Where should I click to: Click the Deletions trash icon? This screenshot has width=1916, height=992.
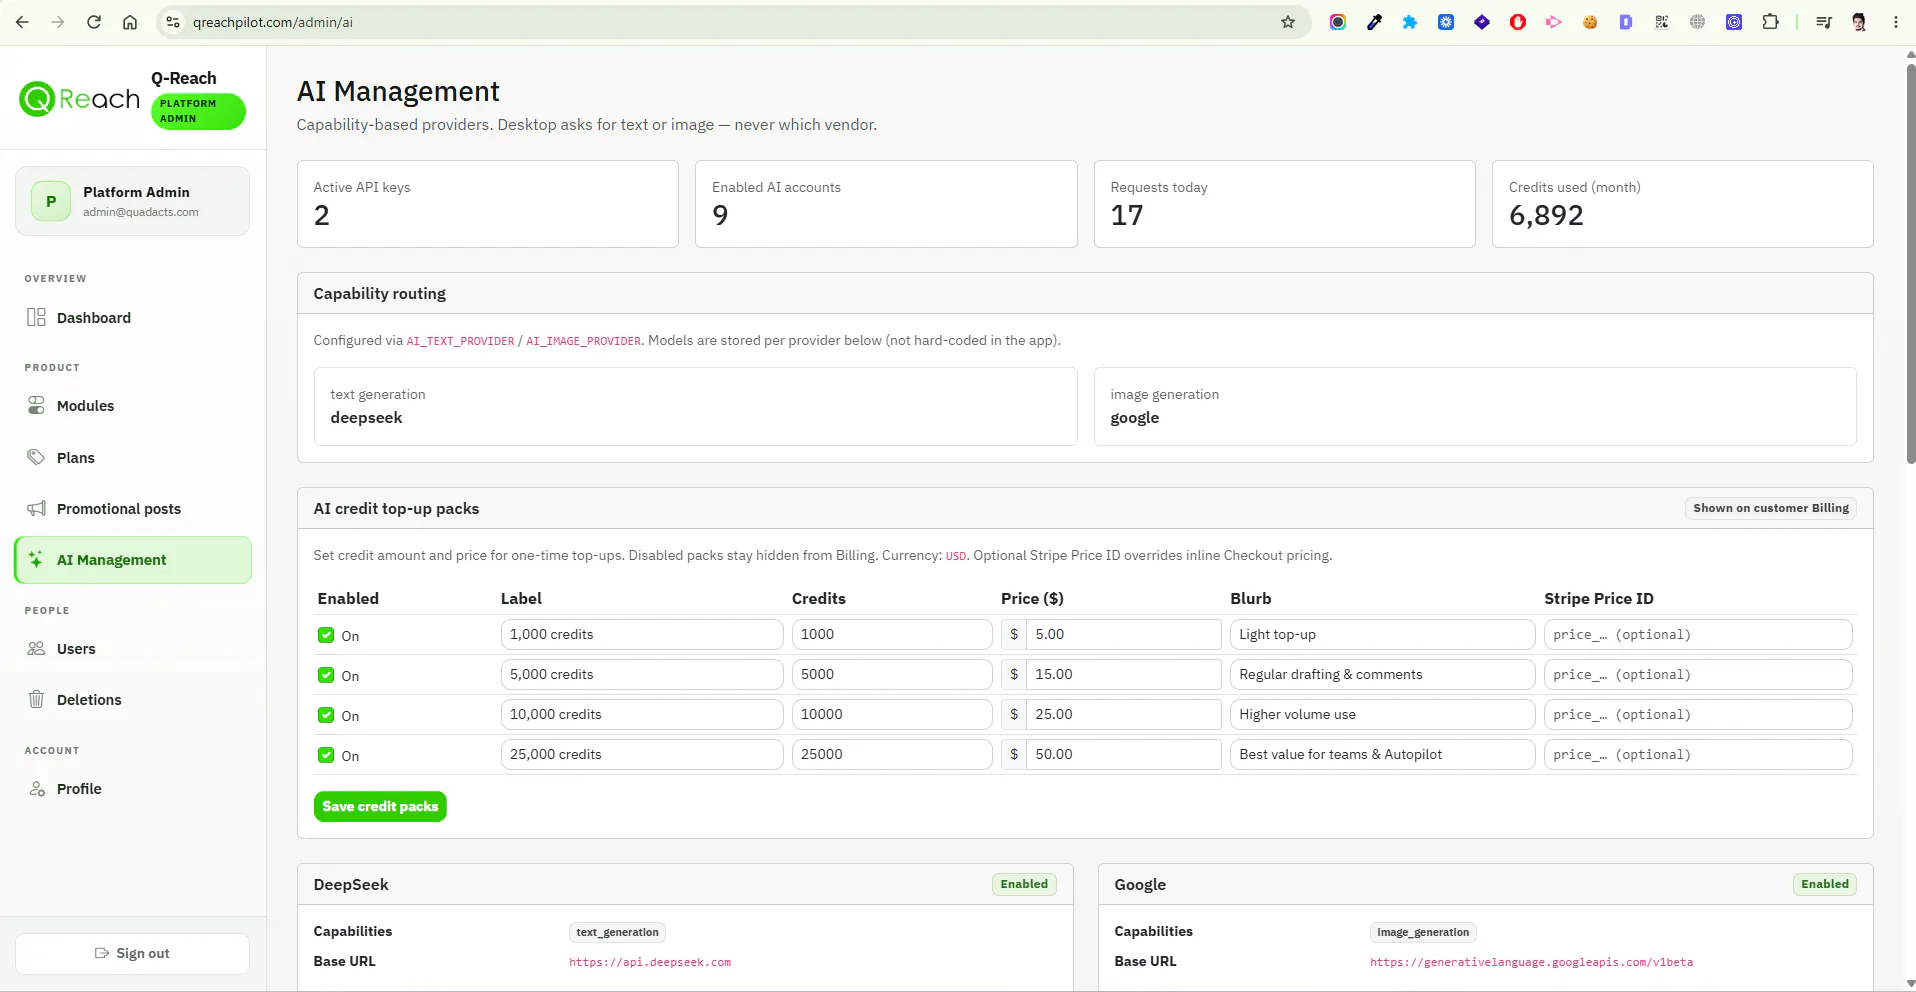click(36, 699)
